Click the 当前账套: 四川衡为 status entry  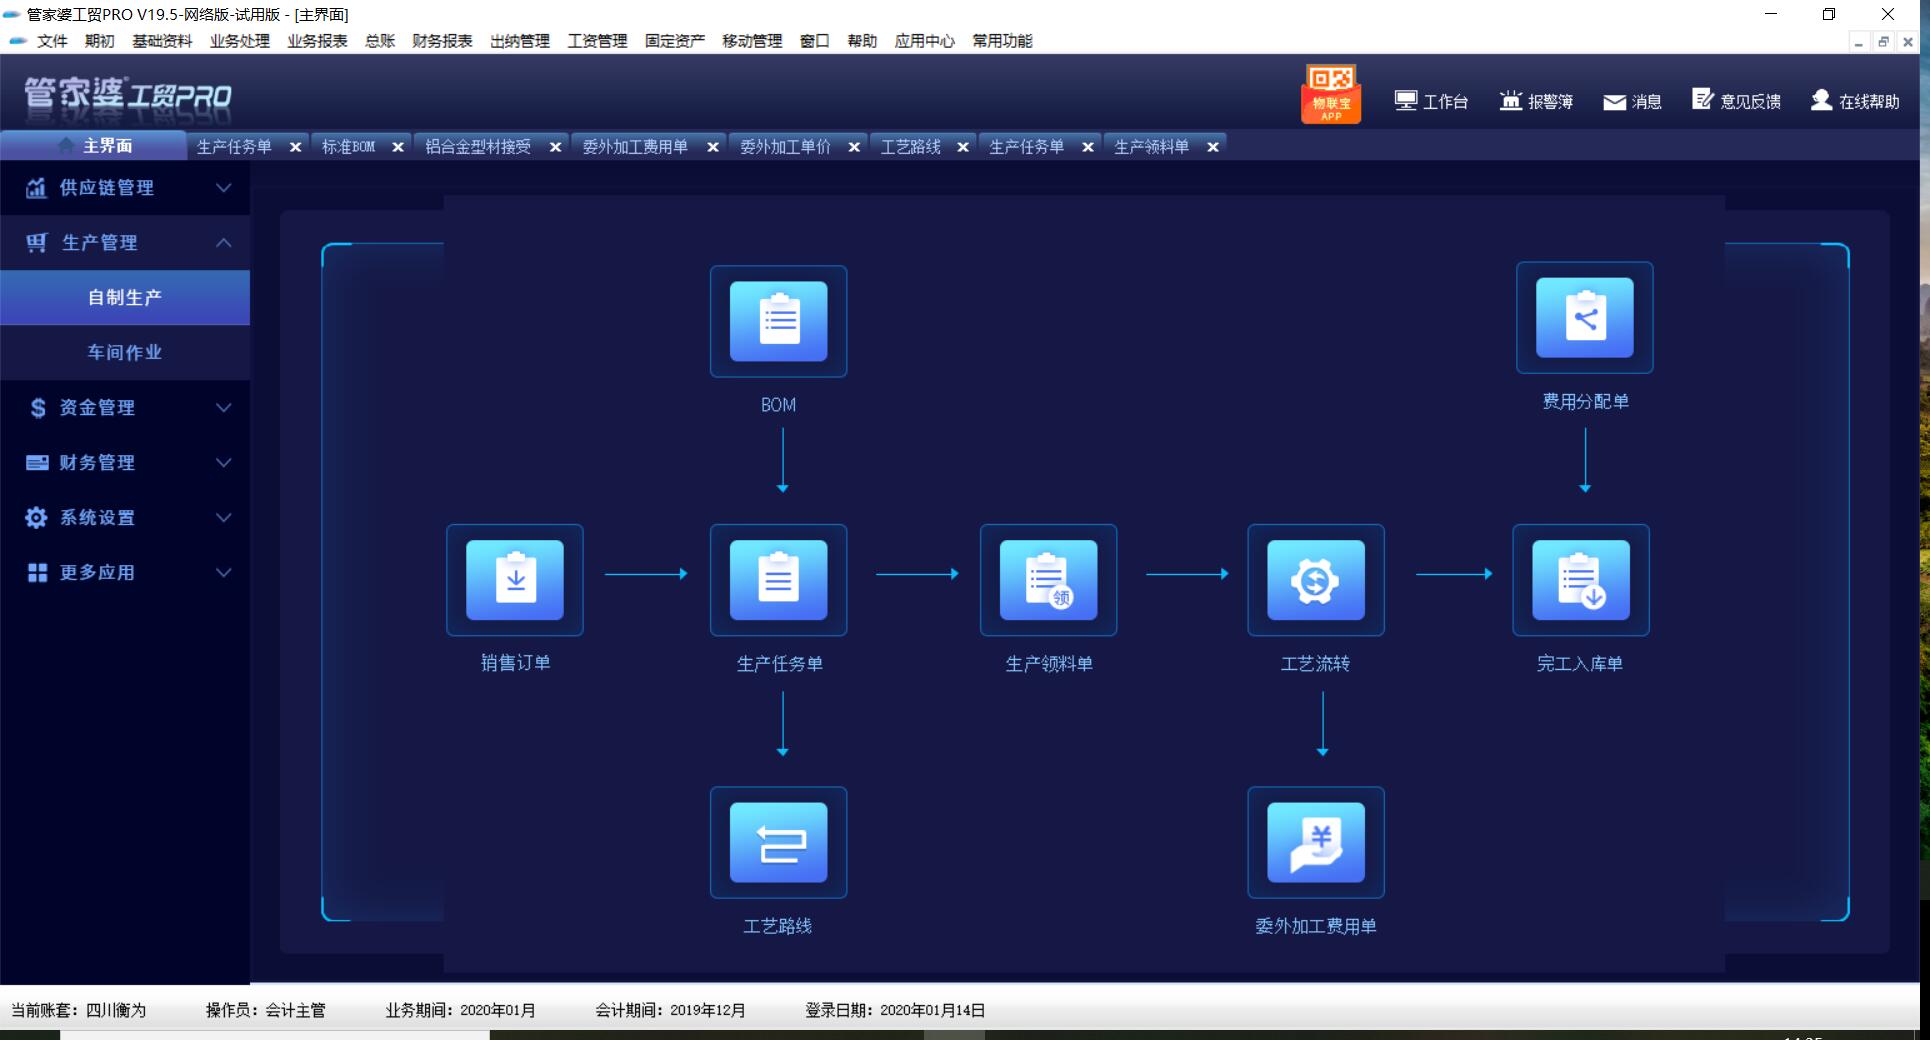point(78,1010)
